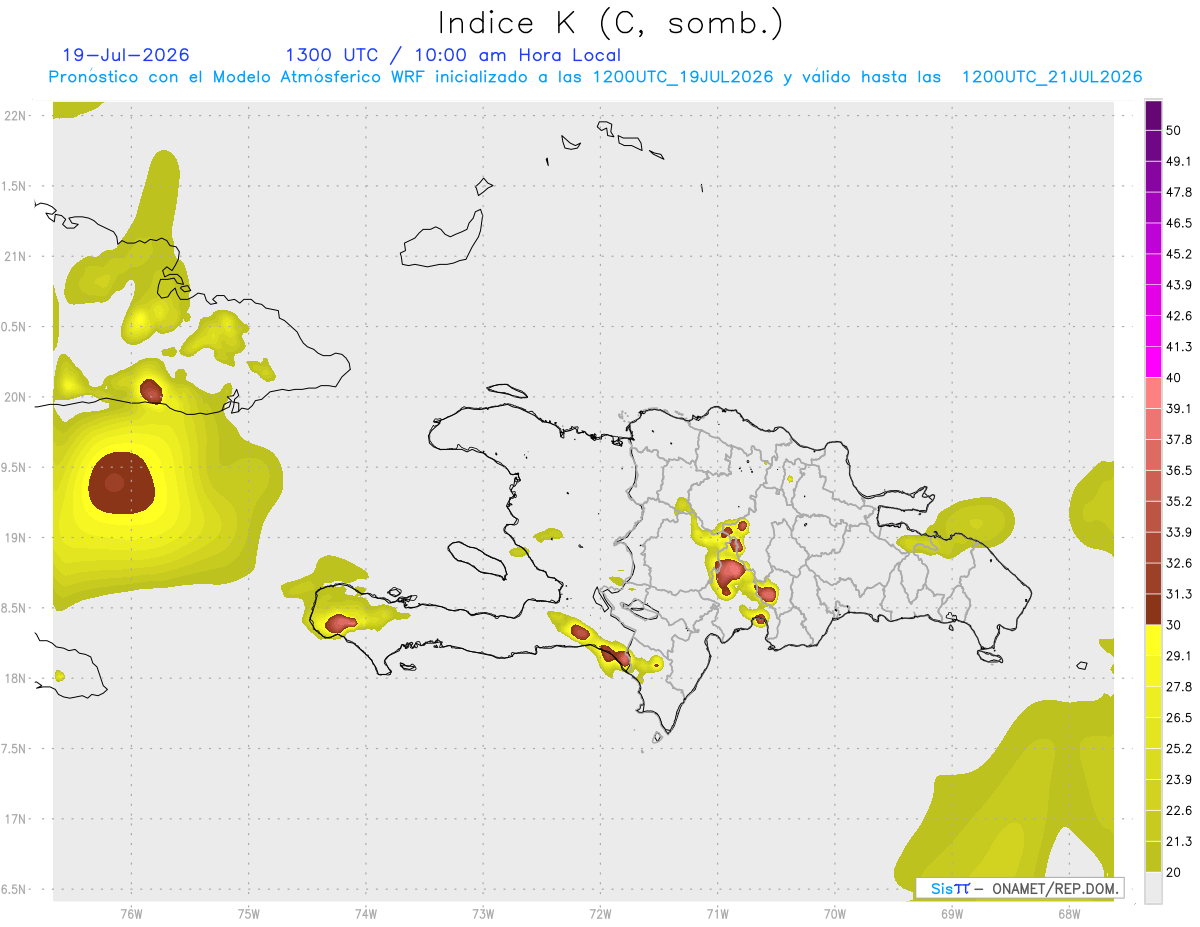Click the longitude label '76W'
Screen dimensions: 1200x927
point(131,913)
